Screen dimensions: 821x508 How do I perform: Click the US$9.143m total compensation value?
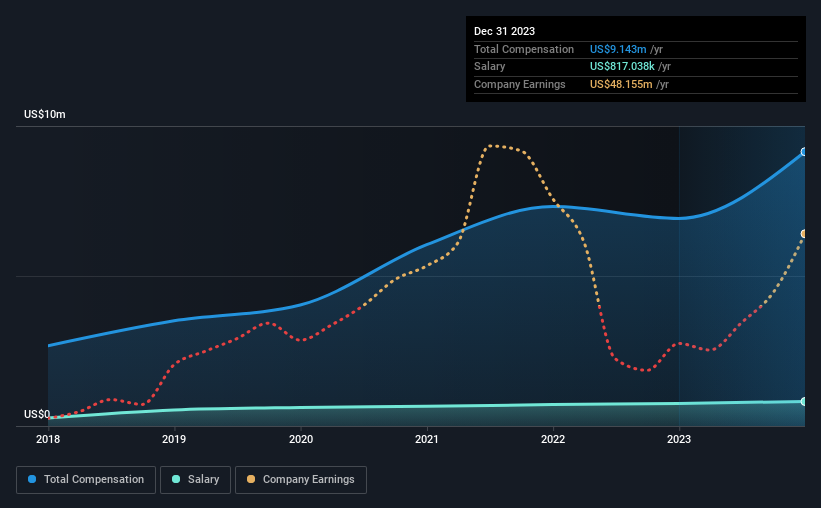(618, 49)
